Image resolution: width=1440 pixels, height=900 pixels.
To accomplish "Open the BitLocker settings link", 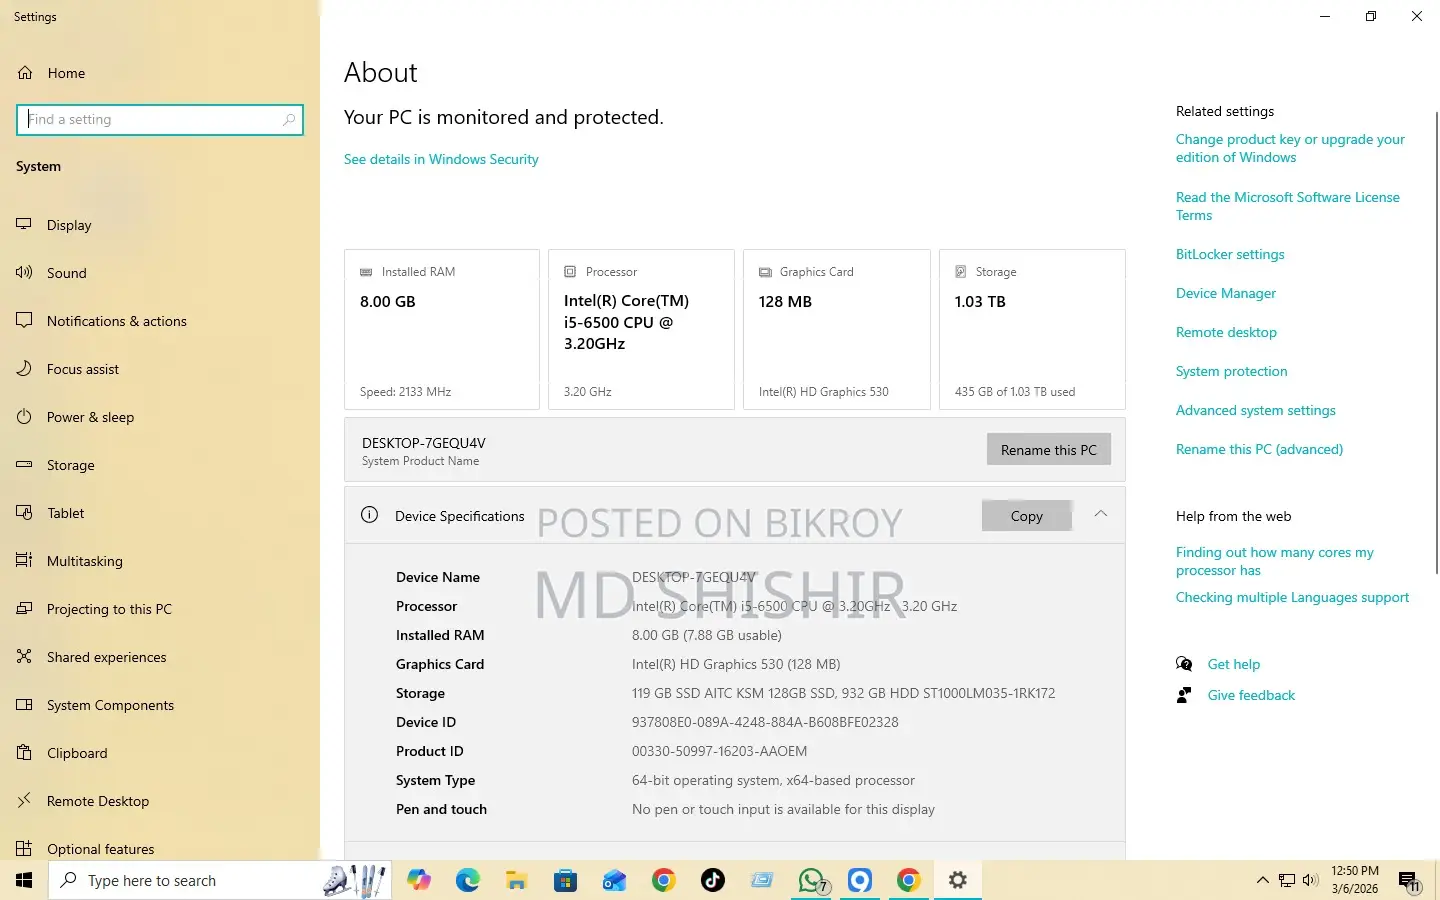I will click(1230, 254).
